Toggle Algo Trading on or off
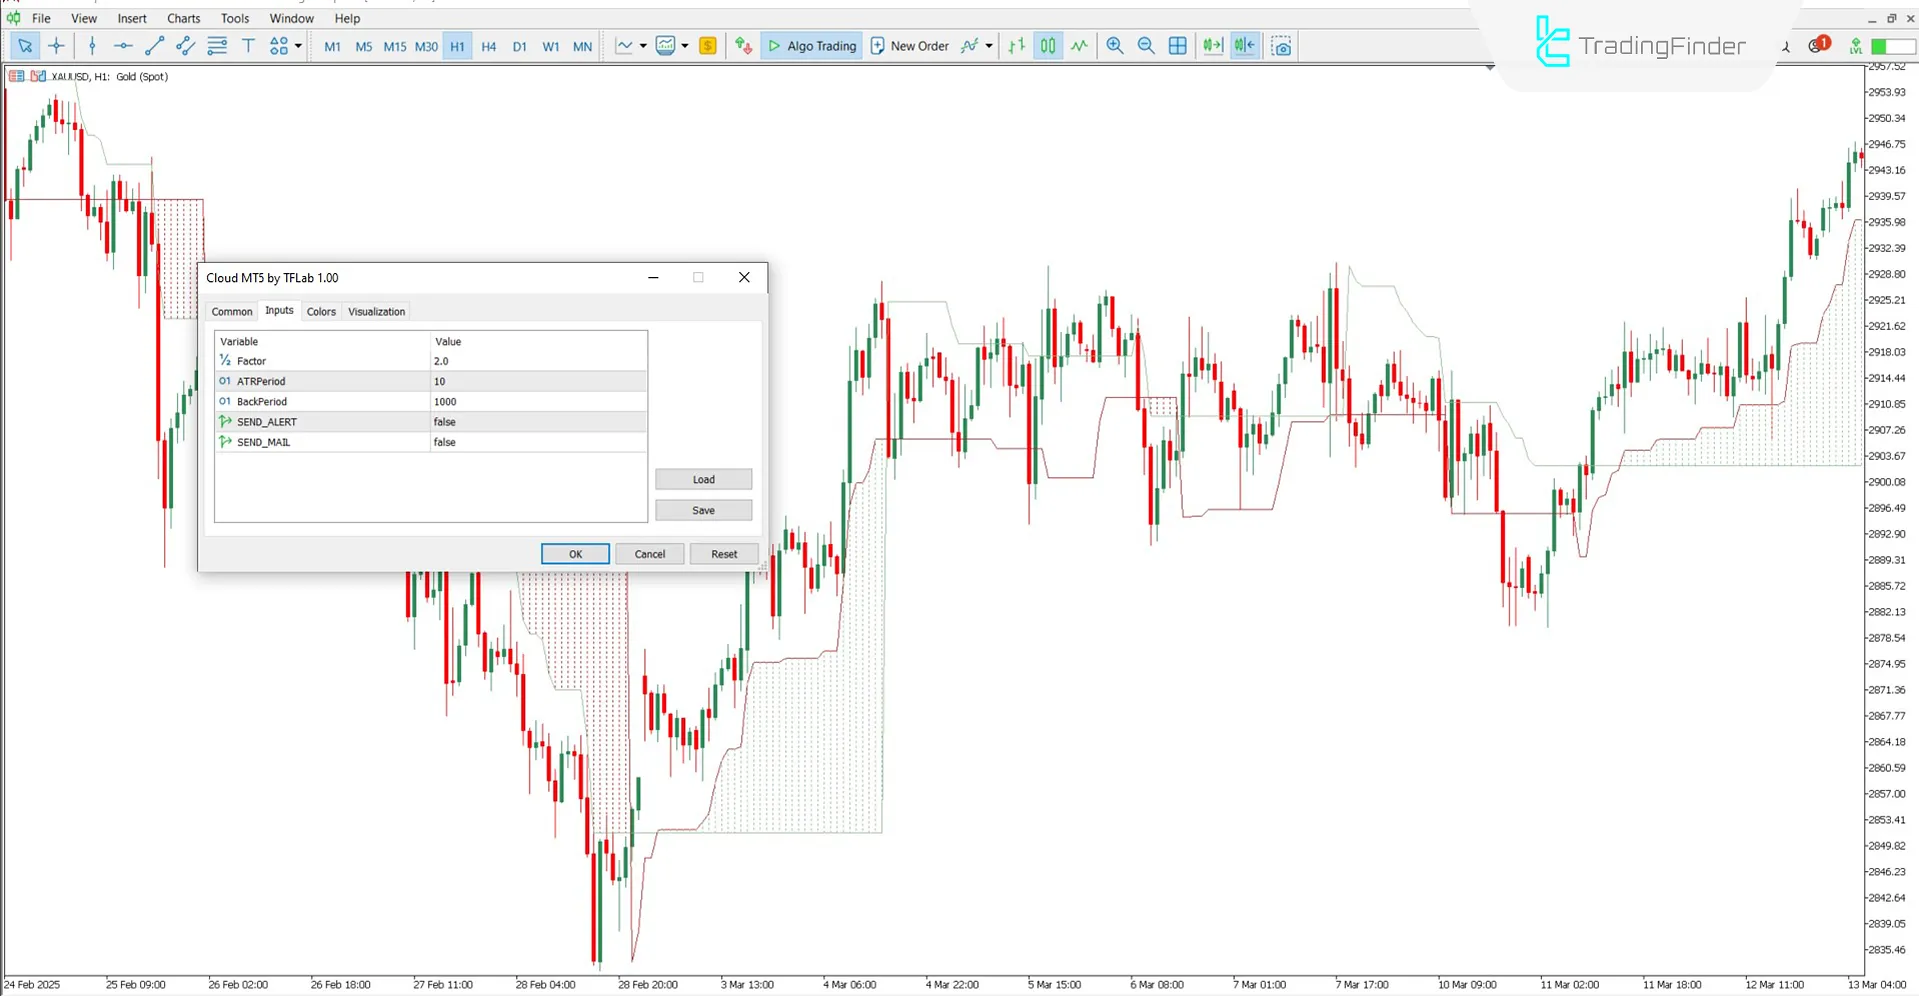This screenshot has width=1919, height=996. coord(811,46)
